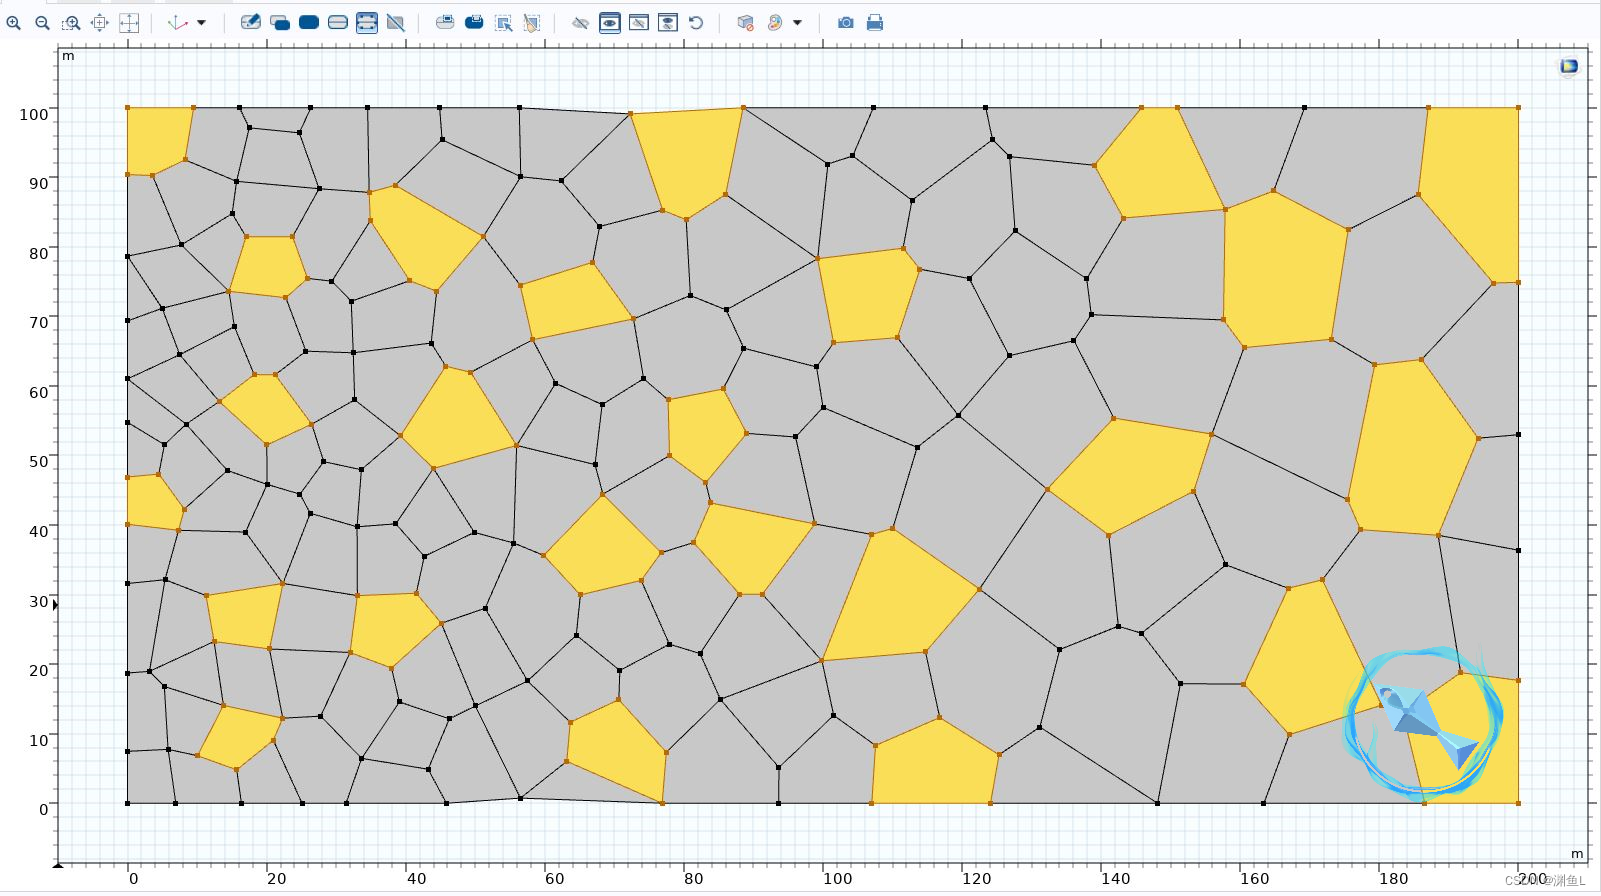Expand the color palette dropdown arrow
This screenshot has width=1601, height=896.
coord(797,23)
